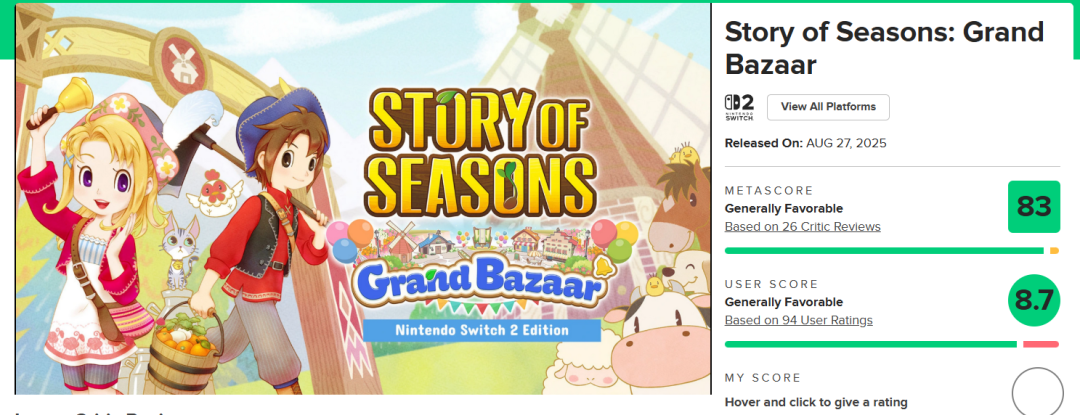Click the green Metascore 83 badge
Image resolution: width=1080 pixels, height=415 pixels.
tap(1033, 207)
